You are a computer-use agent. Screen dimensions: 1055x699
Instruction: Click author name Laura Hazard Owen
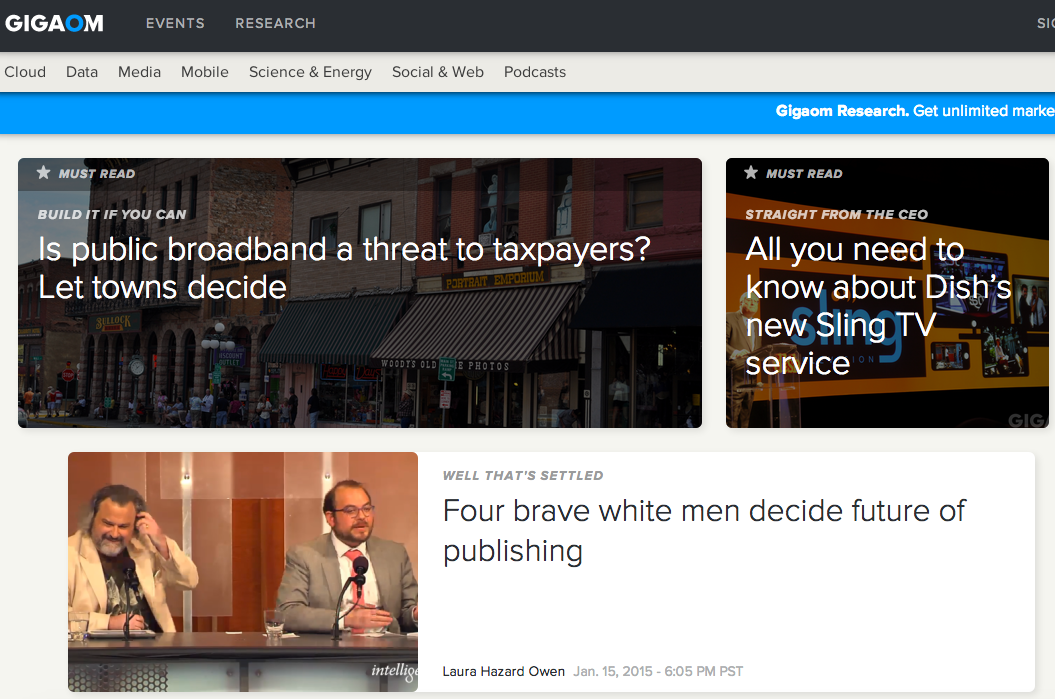coord(504,671)
